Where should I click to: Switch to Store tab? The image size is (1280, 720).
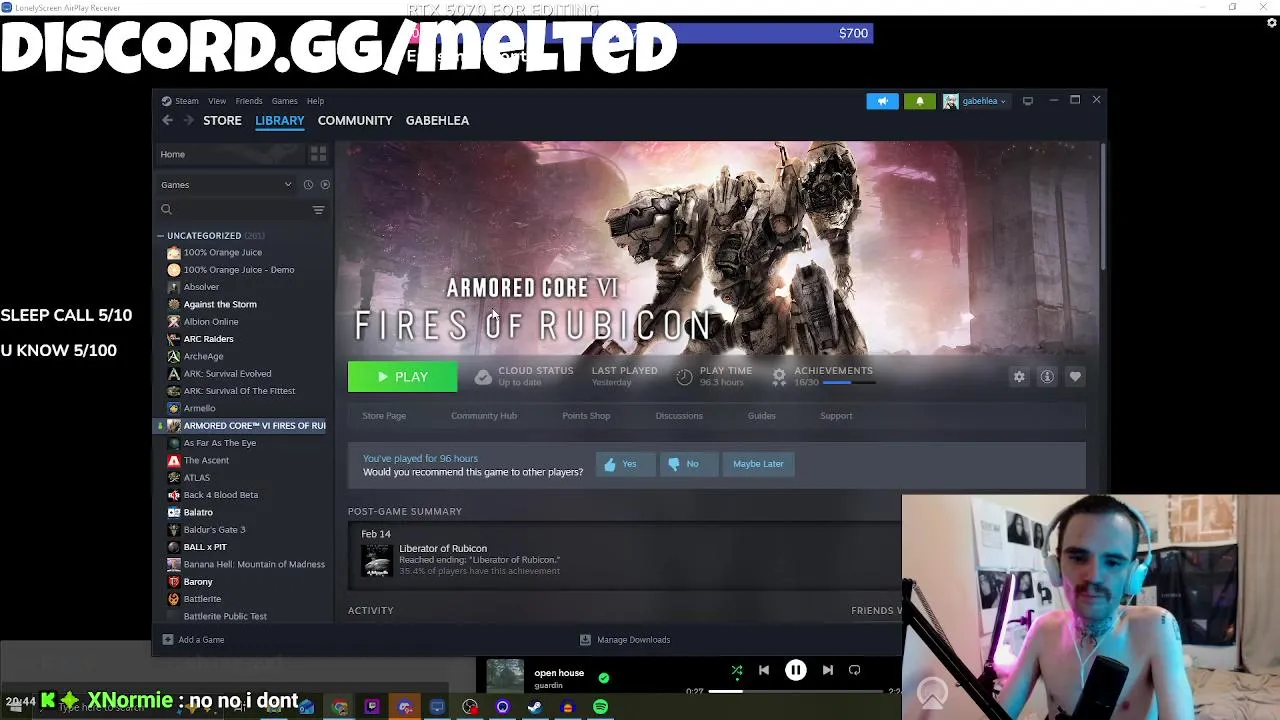click(222, 120)
